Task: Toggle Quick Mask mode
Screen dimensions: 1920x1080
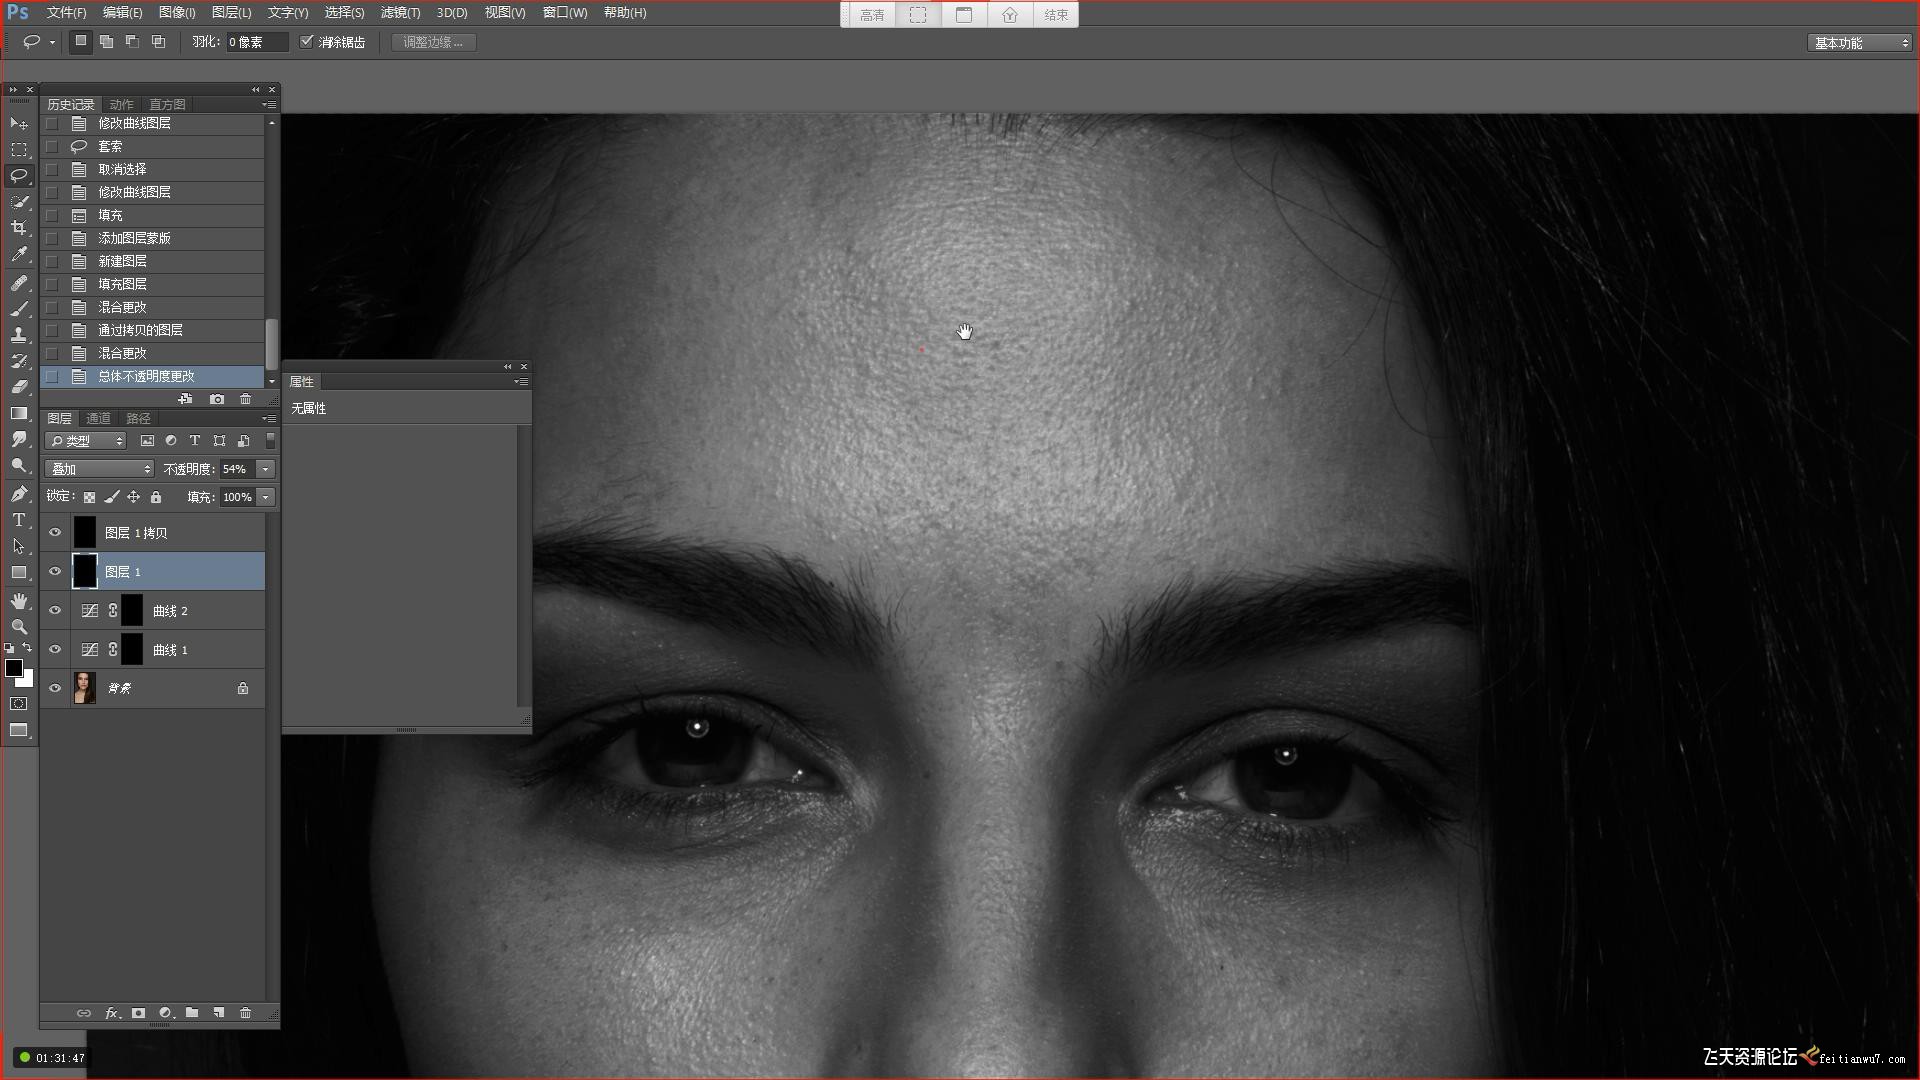Action: (19, 704)
